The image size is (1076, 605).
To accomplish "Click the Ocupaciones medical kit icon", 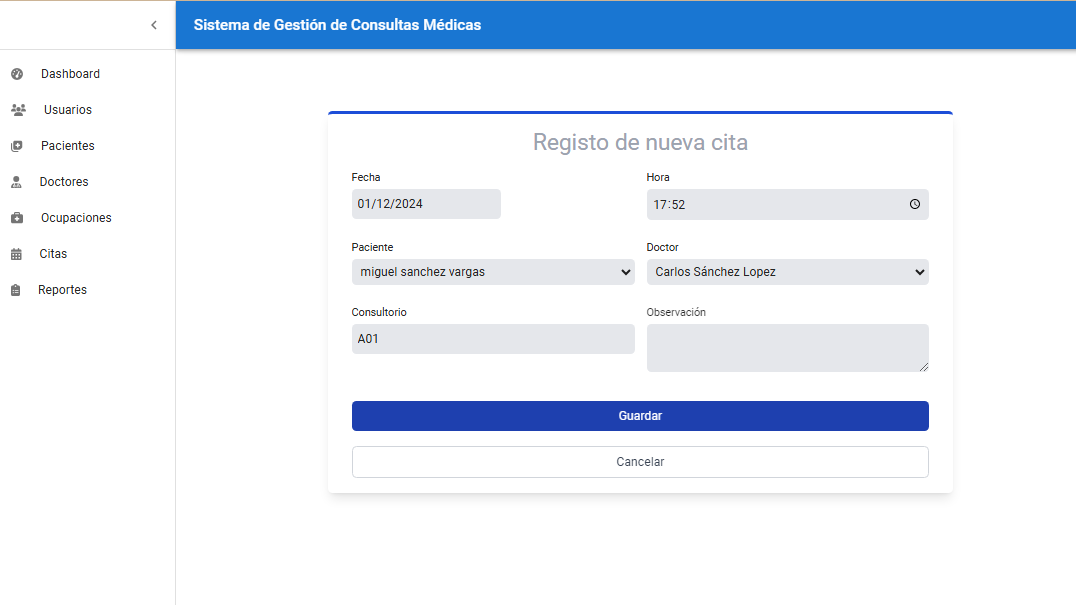I will pyautogui.click(x=17, y=218).
